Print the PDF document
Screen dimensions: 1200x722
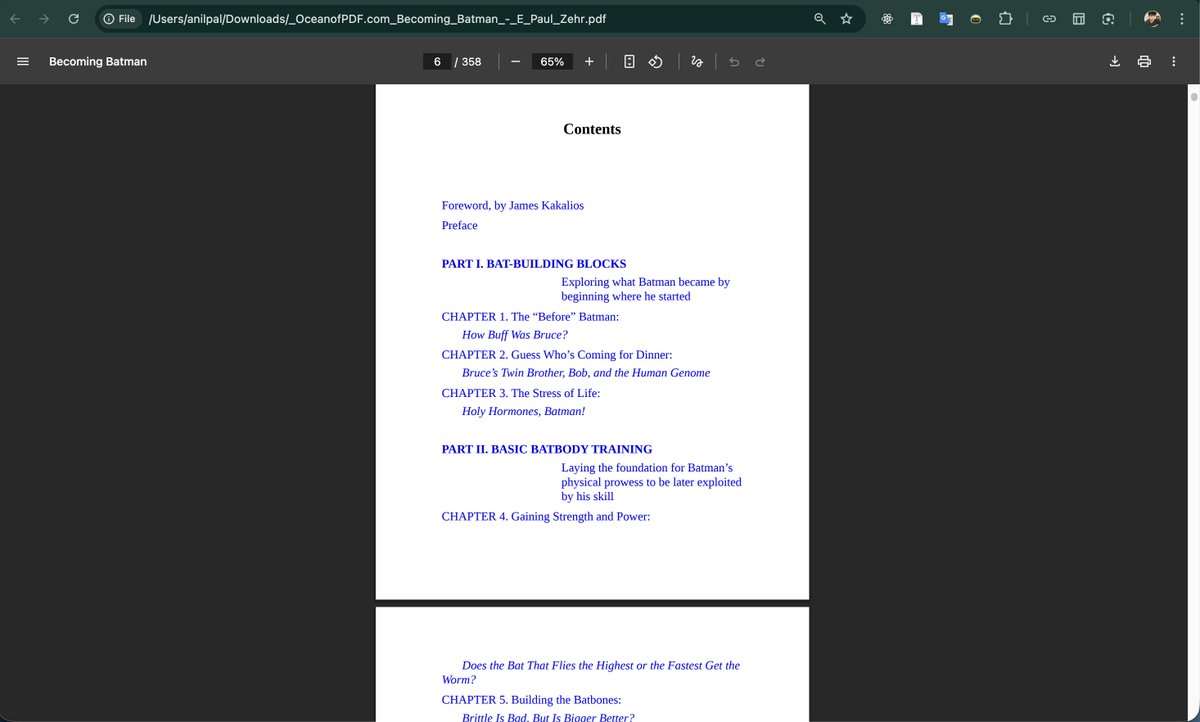(1144, 61)
